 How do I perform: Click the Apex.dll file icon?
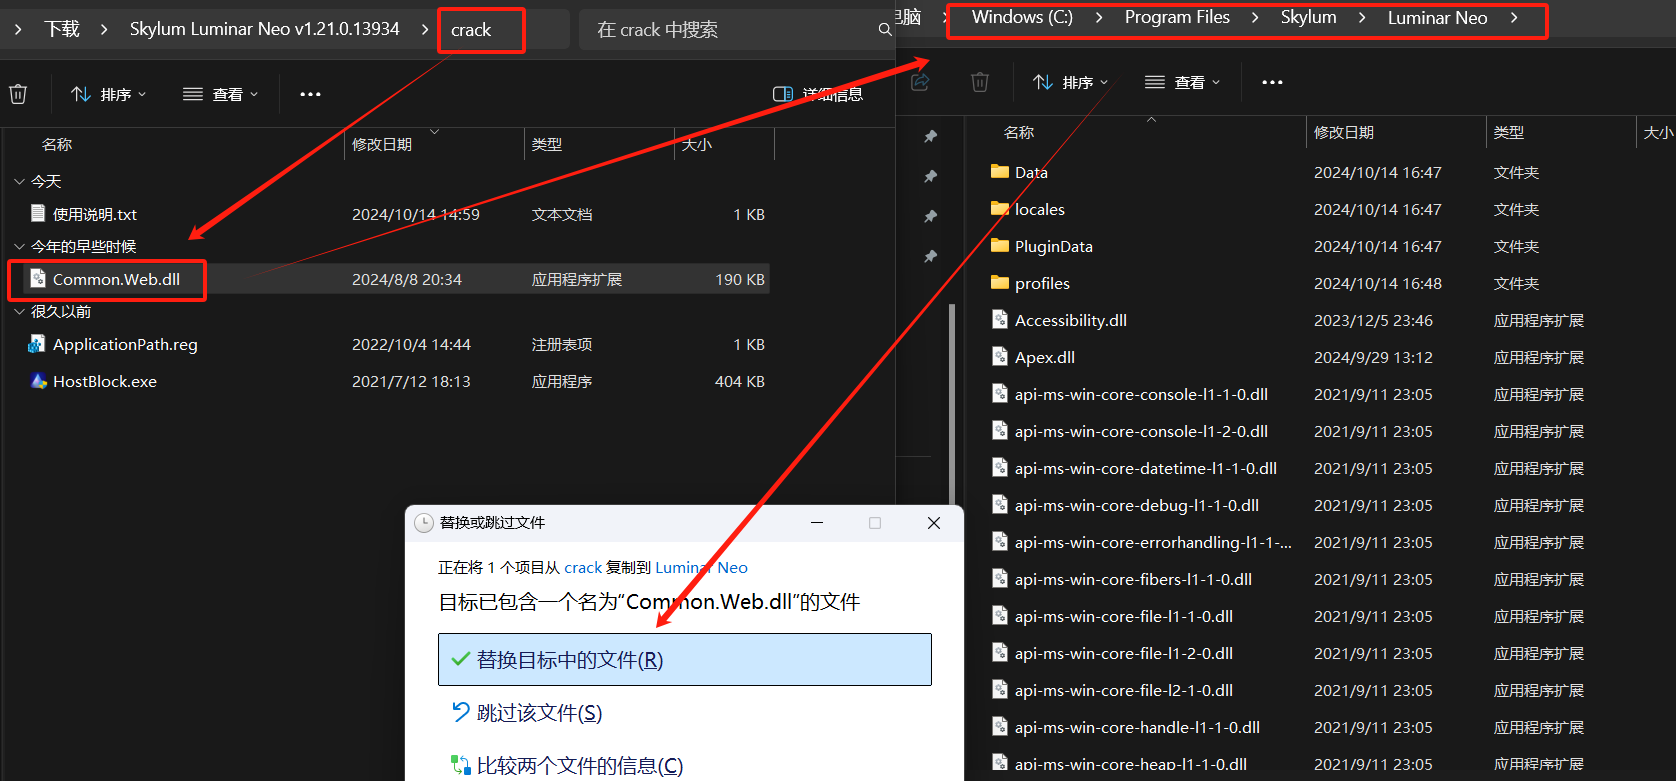pyautogui.click(x=1000, y=356)
